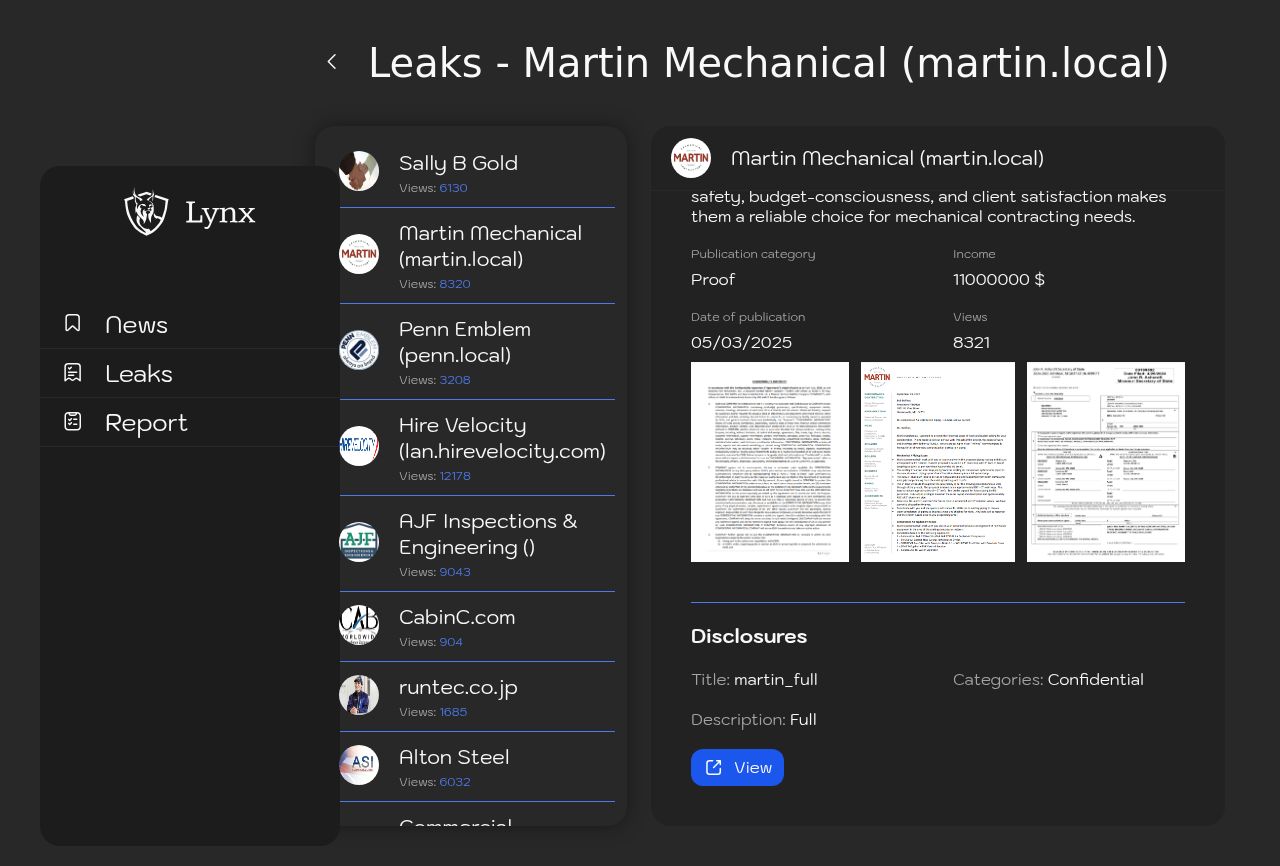Image resolution: width=1280 pixels, height=866 pixels.
Task: Click the views count 3208
Action: [455, 380]
